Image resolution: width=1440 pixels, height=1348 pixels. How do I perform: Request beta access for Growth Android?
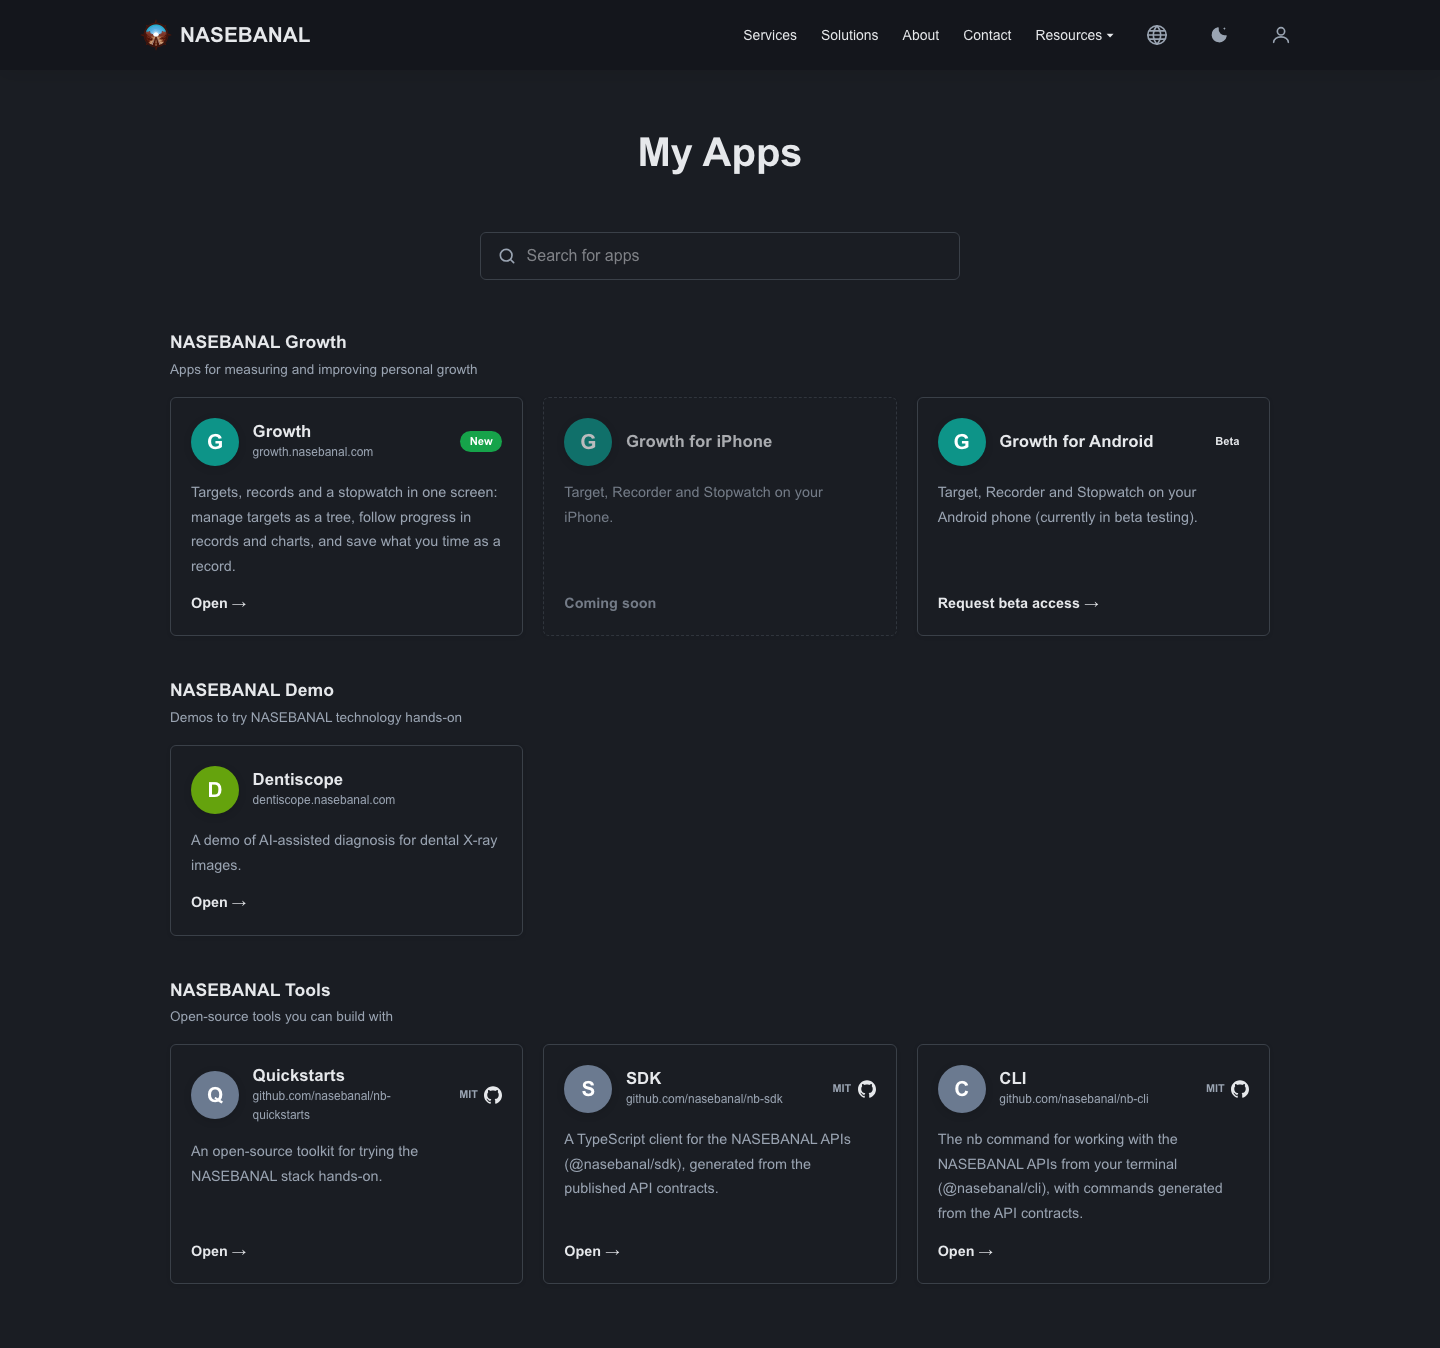coord(1018,603)
